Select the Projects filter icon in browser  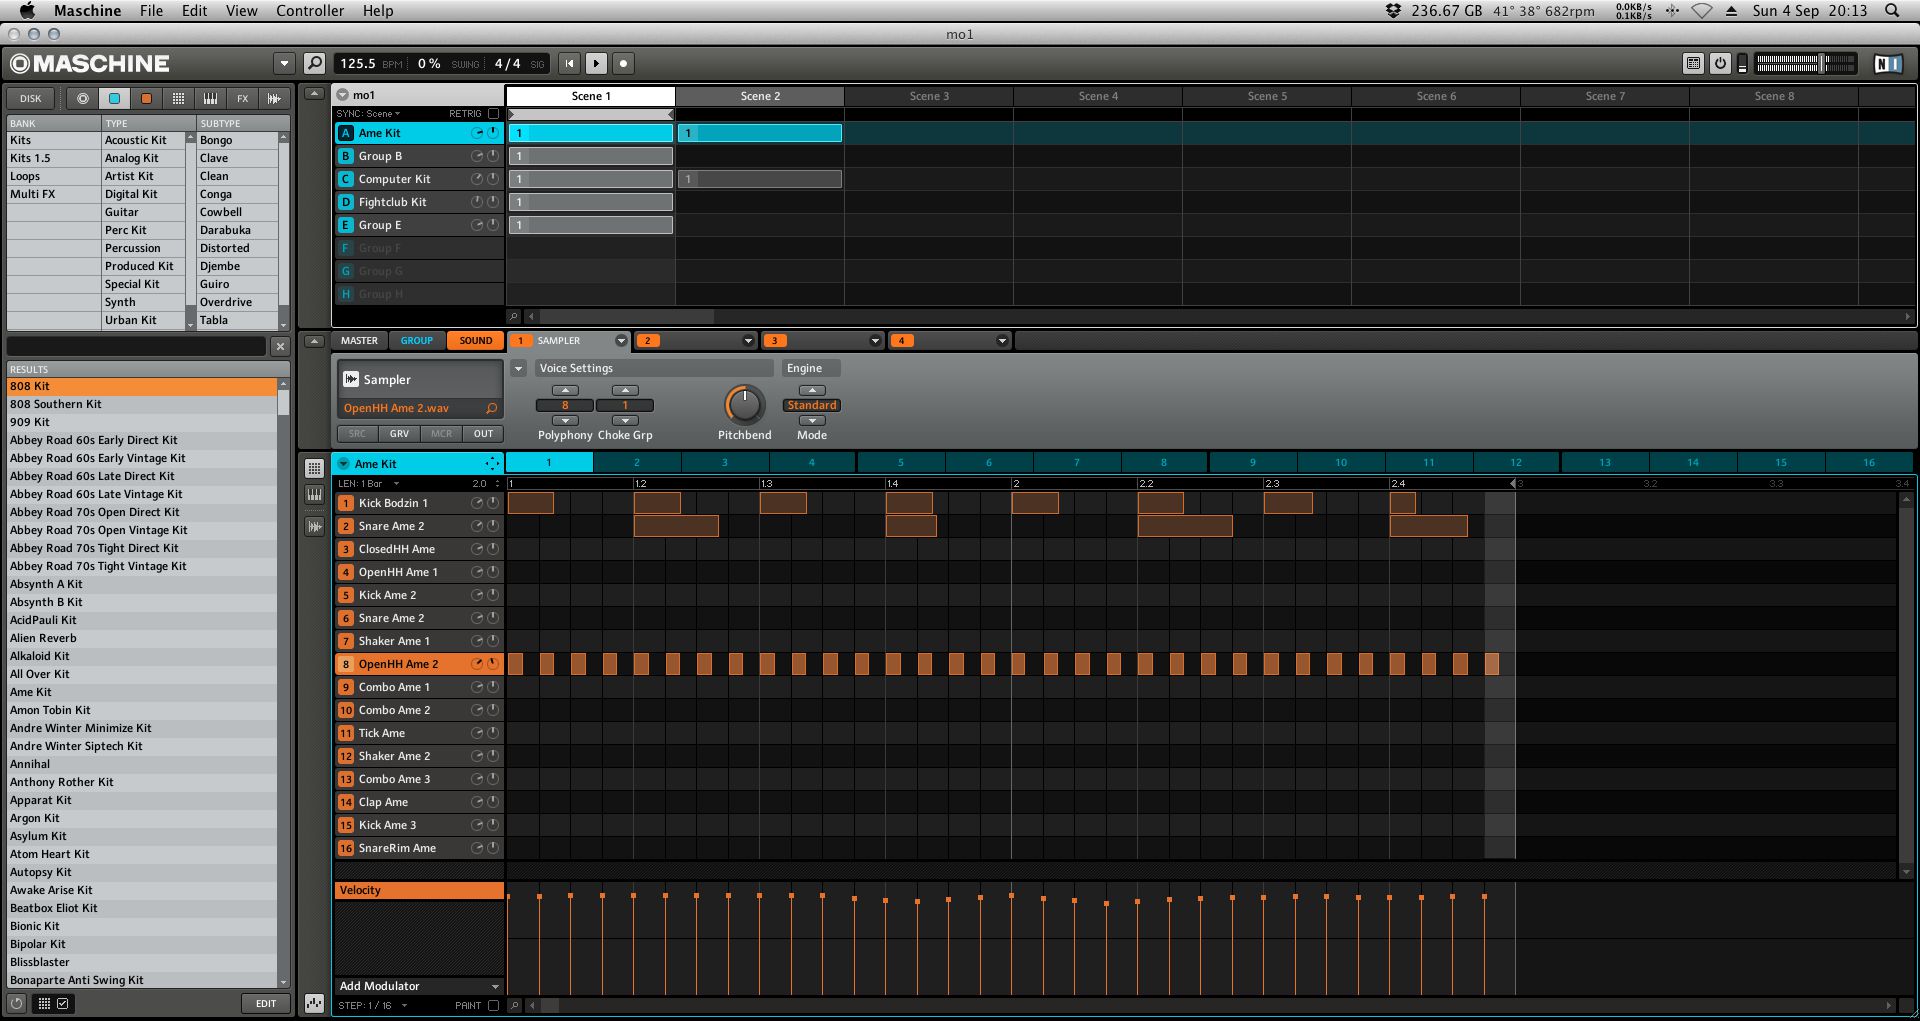tap(83, 98)
